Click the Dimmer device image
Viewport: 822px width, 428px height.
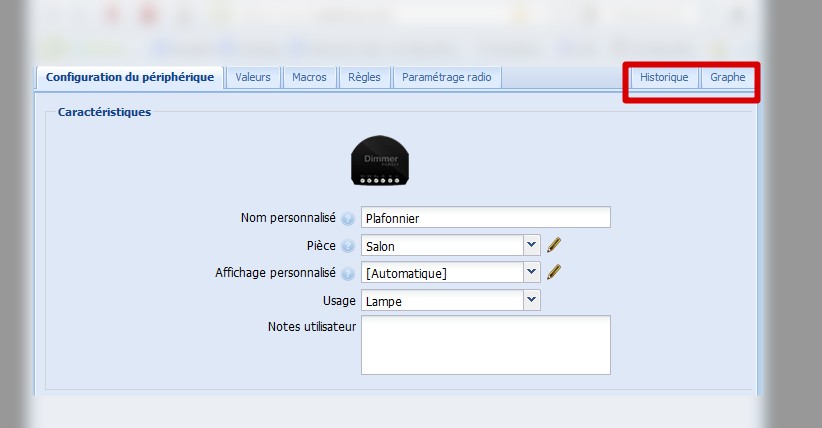pyautogui.click(x=380, y=159)
